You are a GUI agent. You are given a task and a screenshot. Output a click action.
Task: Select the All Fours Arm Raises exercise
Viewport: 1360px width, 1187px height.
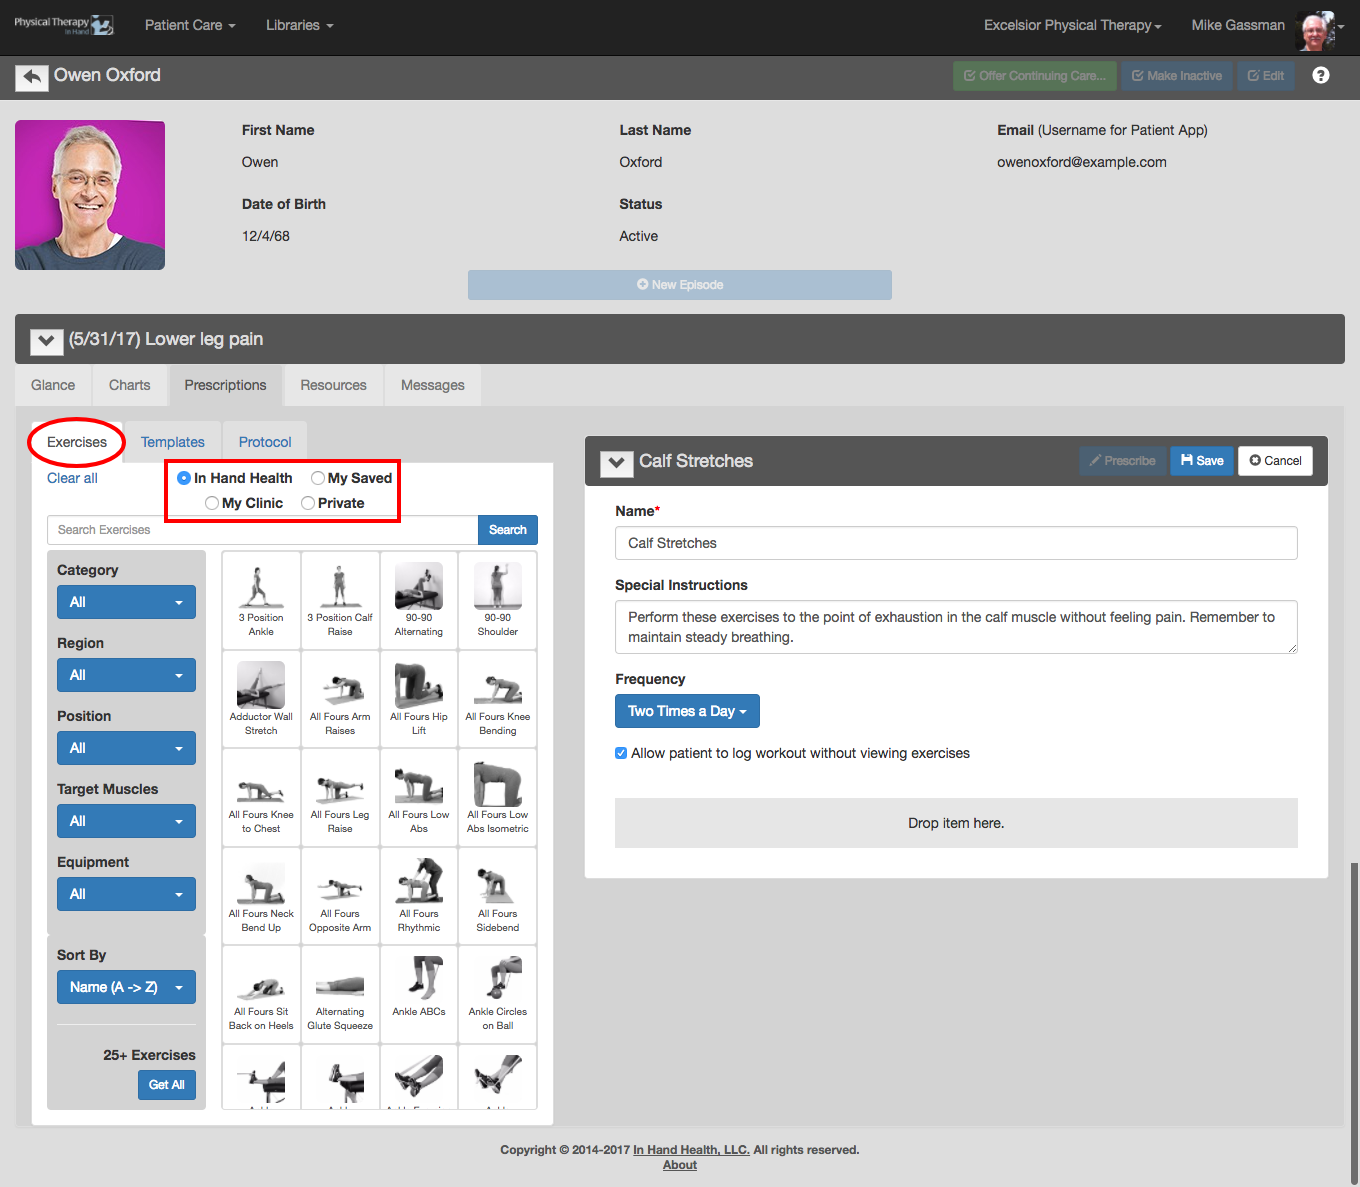pyautogui.click(x=340, y=698)
